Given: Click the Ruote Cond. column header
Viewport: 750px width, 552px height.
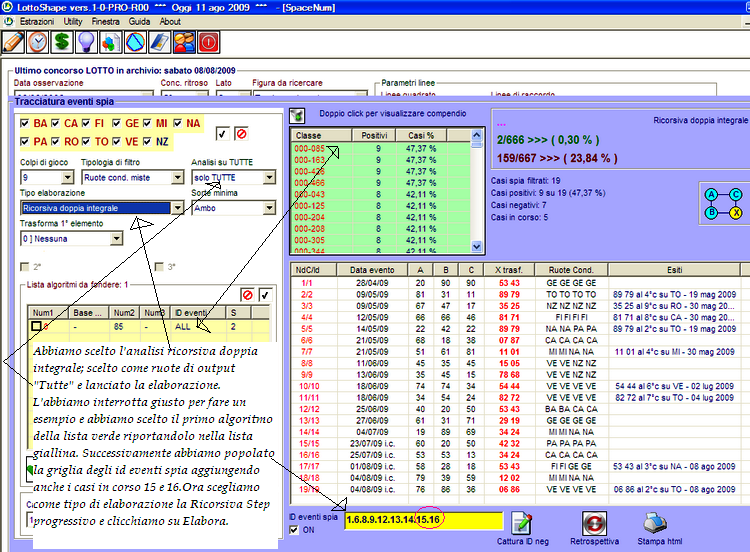Looking at the screenshot, I should coord(571,270).
